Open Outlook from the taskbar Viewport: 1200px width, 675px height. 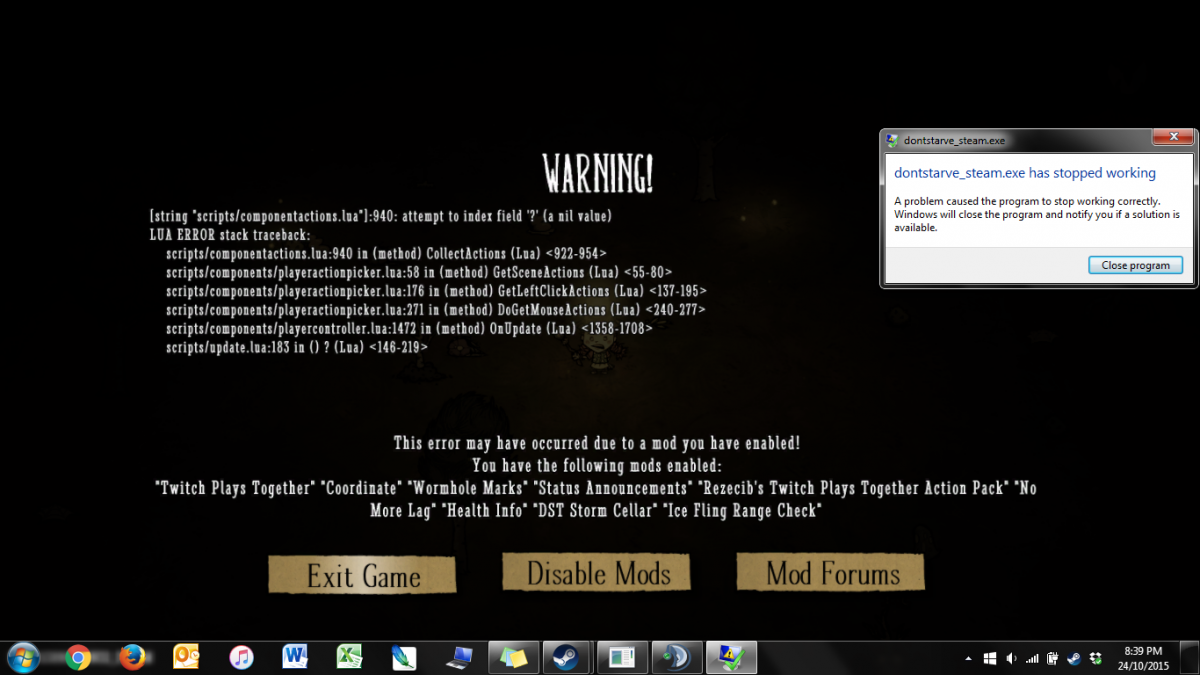(186, 657)
